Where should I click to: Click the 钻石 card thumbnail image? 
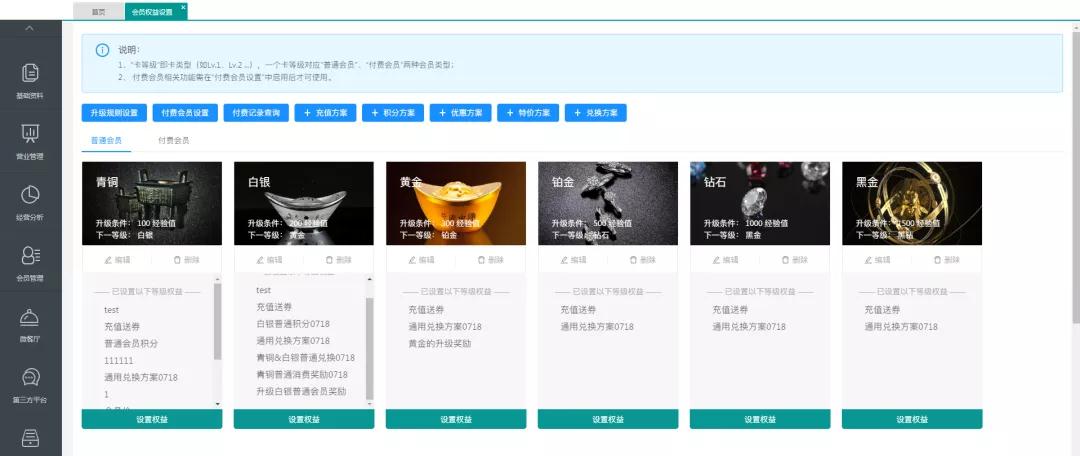[760, 203]
